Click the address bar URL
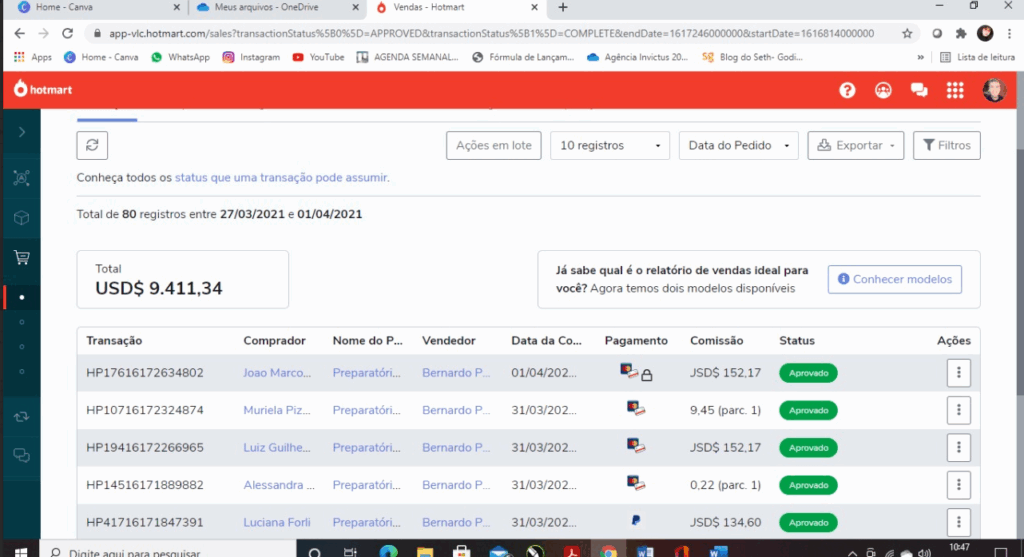 (x=491, y=33)
